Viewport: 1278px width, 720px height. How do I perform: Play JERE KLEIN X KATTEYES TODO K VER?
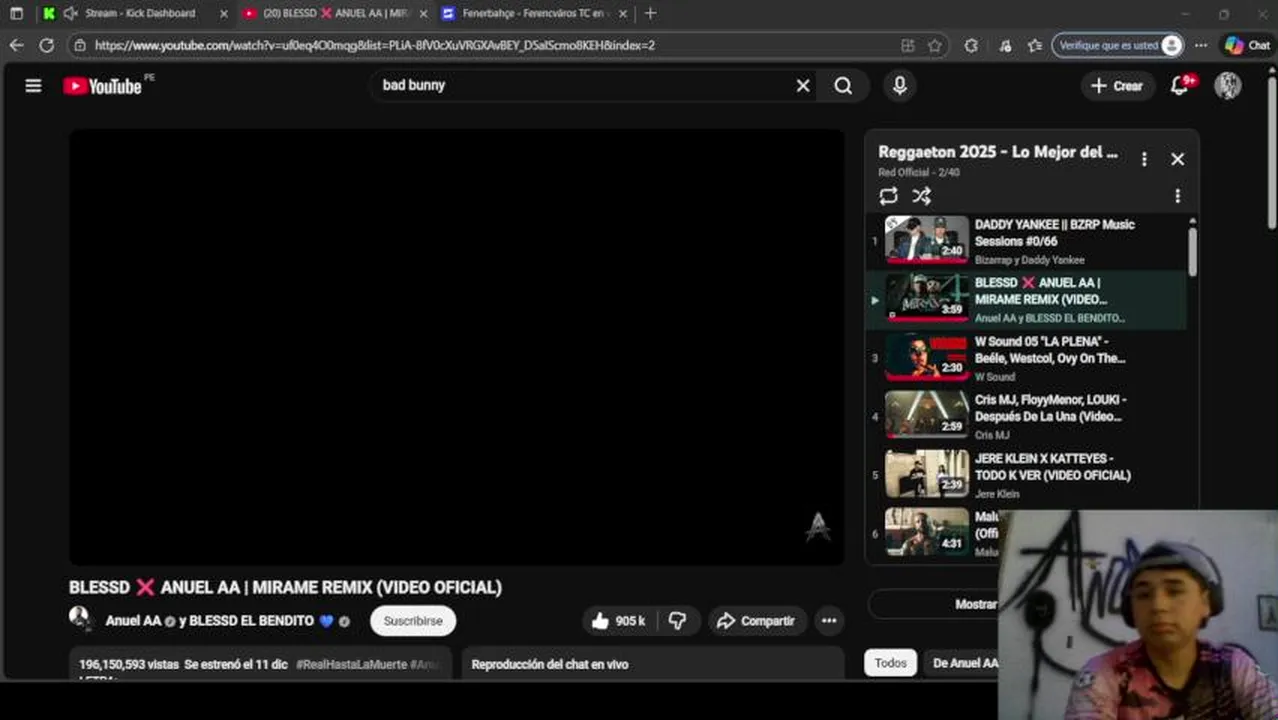click(1026, 475)
